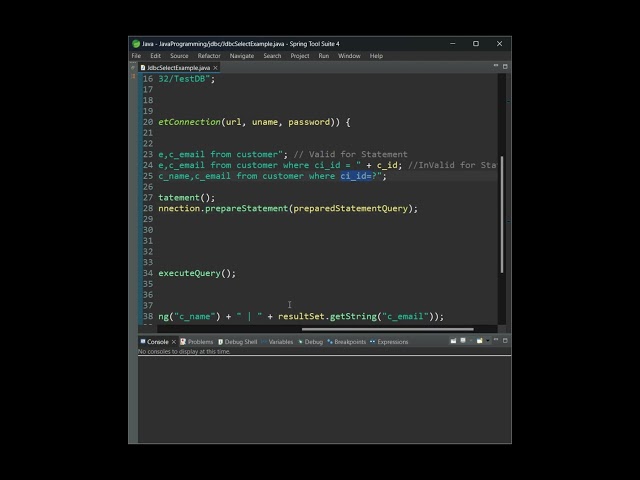640x480 pixels.
Task: Close the JdbcSelectExample.java editor tab
Action: (x=216, y=68)
